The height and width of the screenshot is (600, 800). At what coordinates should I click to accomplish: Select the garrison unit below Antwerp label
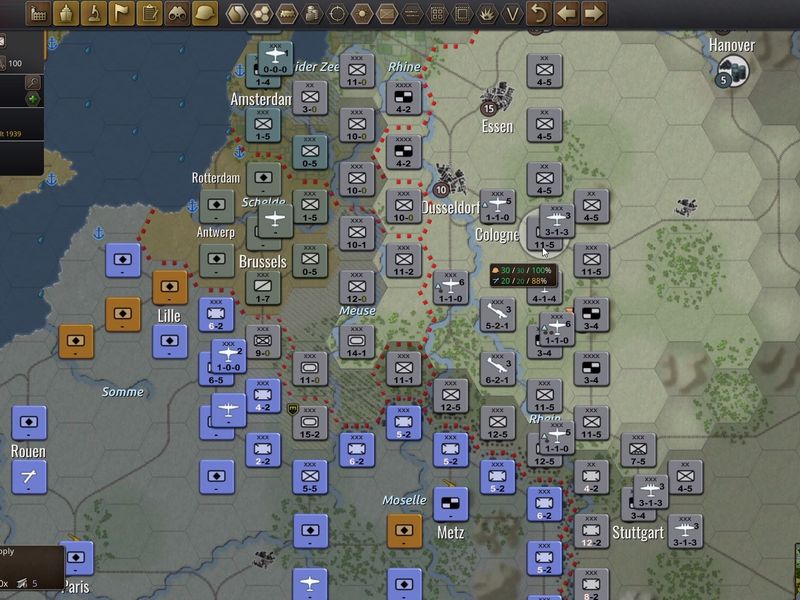217,261
